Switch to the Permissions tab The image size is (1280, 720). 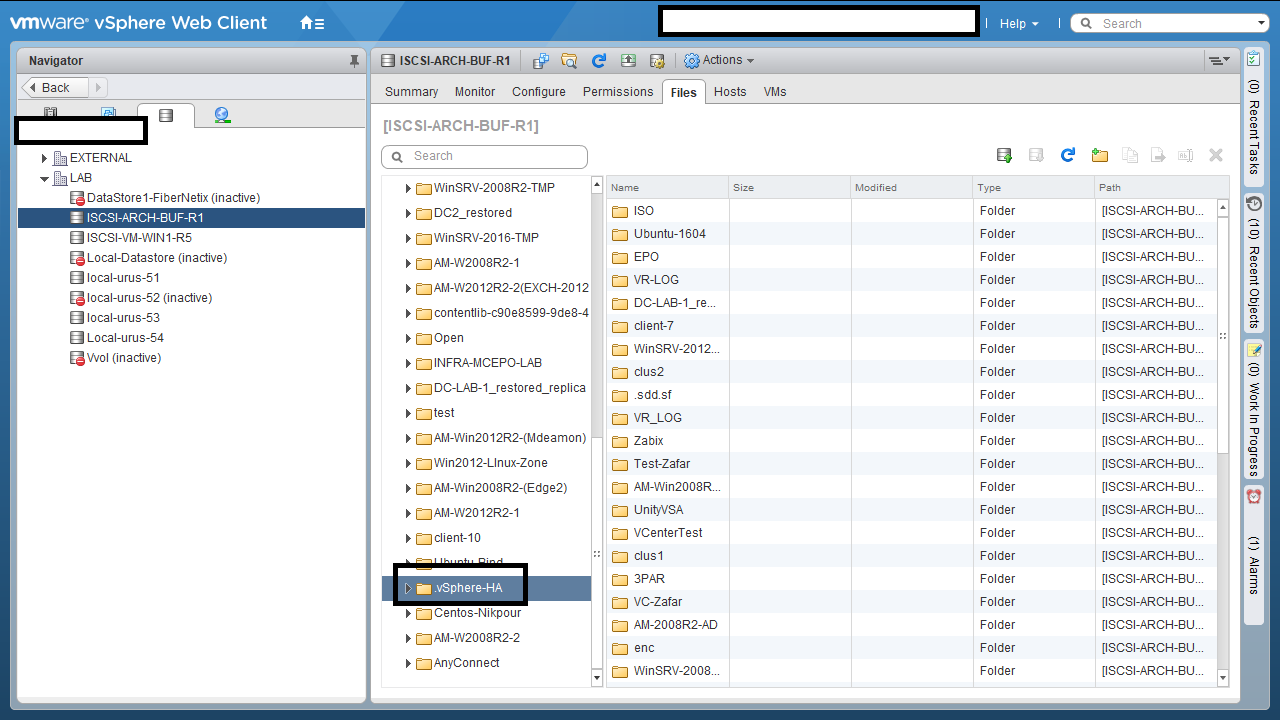pyautogui.click(x=617, y=92)
